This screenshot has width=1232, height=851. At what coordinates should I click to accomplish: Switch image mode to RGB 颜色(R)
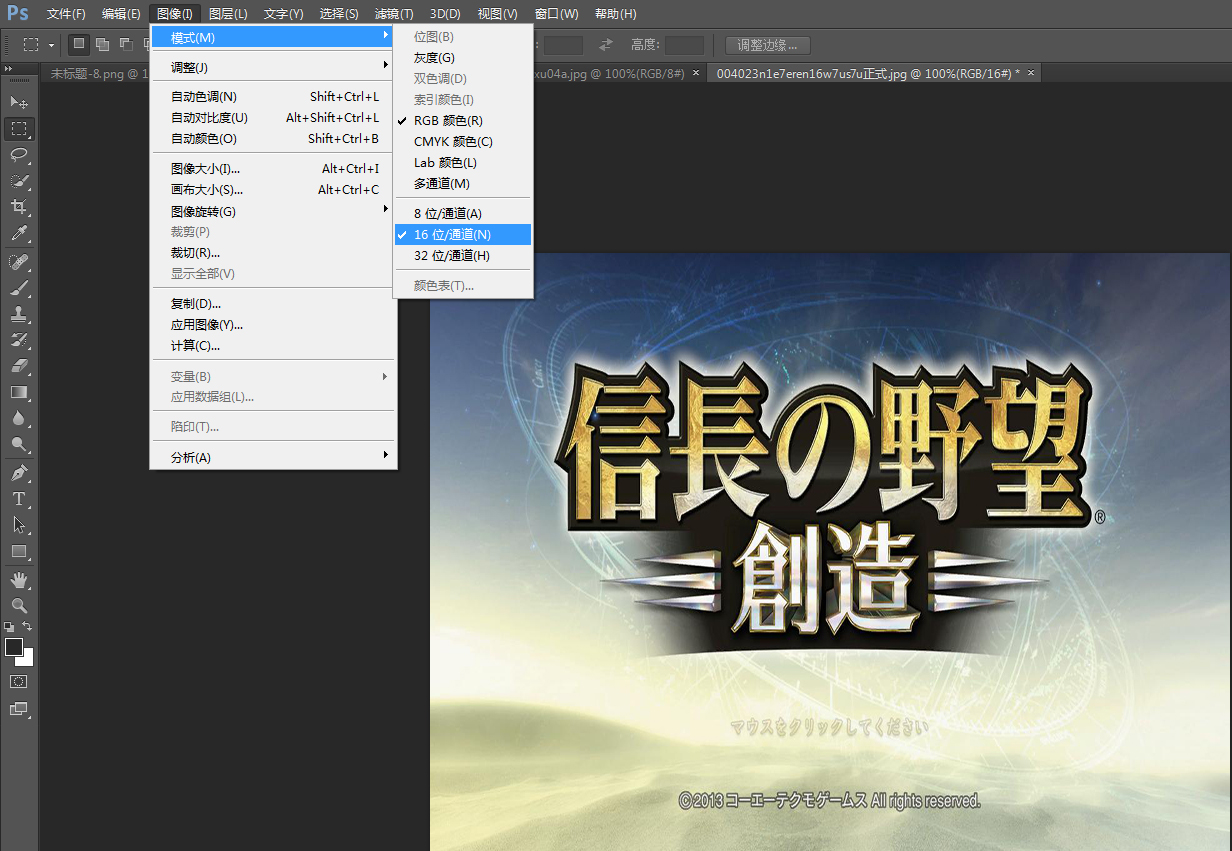[x=463, y=121]
